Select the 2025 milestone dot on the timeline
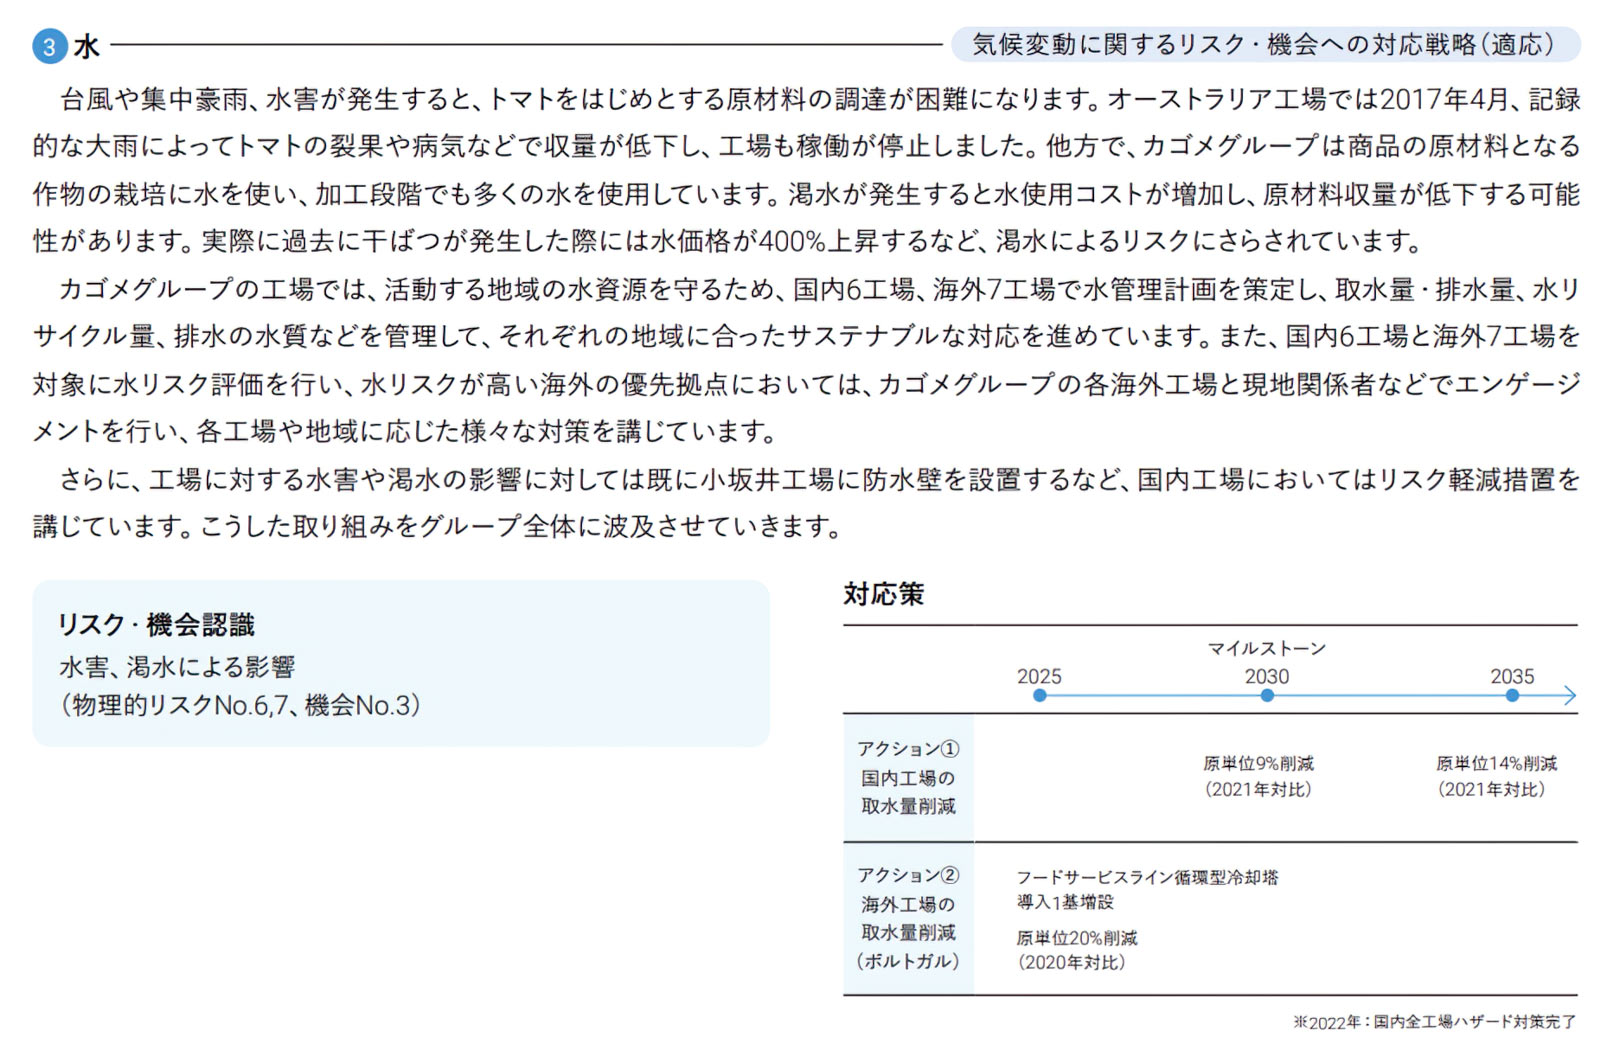This screenshot has height=1052, width=1600. (1039, 695)
